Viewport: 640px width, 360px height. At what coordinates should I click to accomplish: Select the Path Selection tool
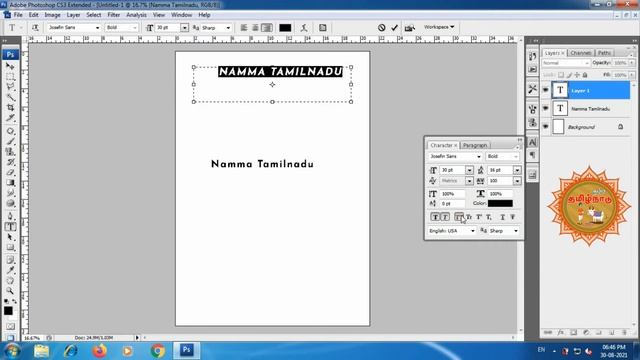pos(10,237)
